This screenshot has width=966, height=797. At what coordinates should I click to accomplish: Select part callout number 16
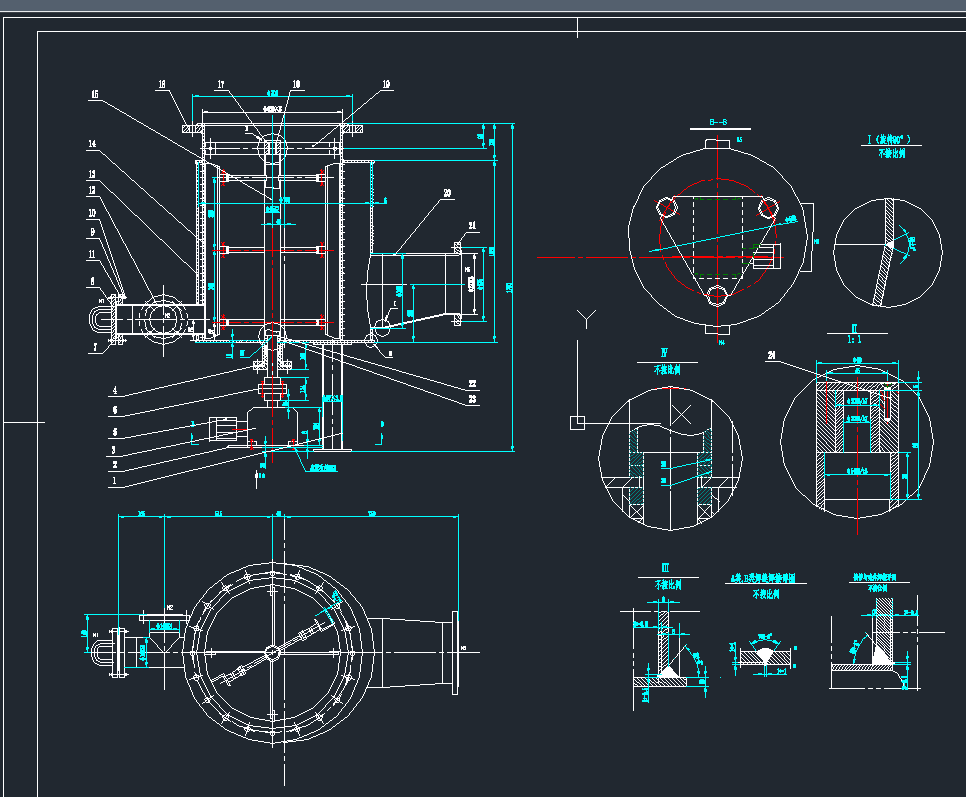tap(164, 84)
